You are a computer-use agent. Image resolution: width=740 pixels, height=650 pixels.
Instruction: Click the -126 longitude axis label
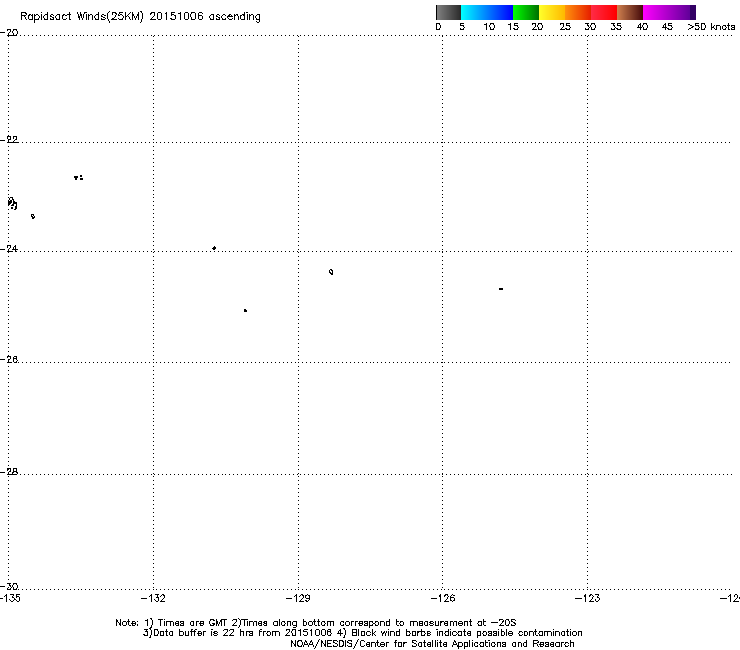pyautogui.click(x=443, y=599)
